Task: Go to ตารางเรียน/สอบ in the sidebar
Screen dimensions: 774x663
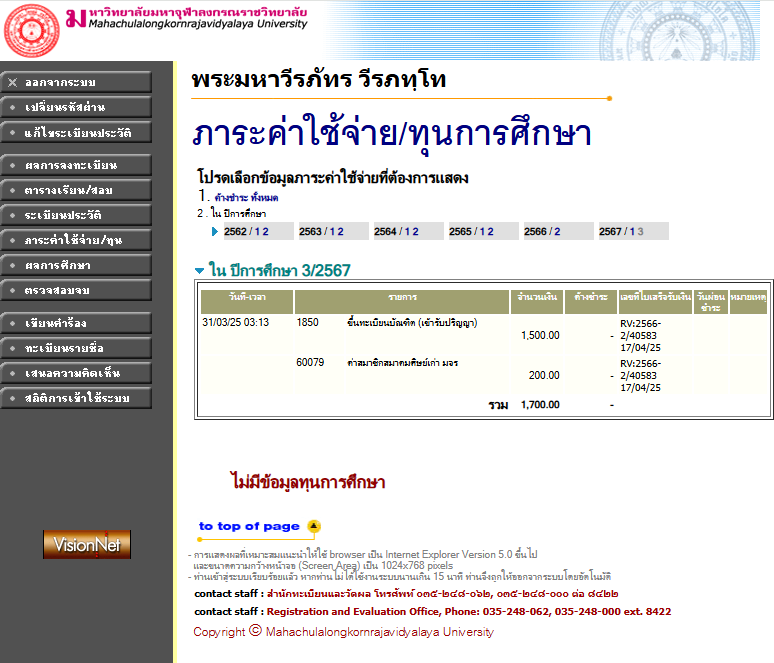Action: [76, 190]
